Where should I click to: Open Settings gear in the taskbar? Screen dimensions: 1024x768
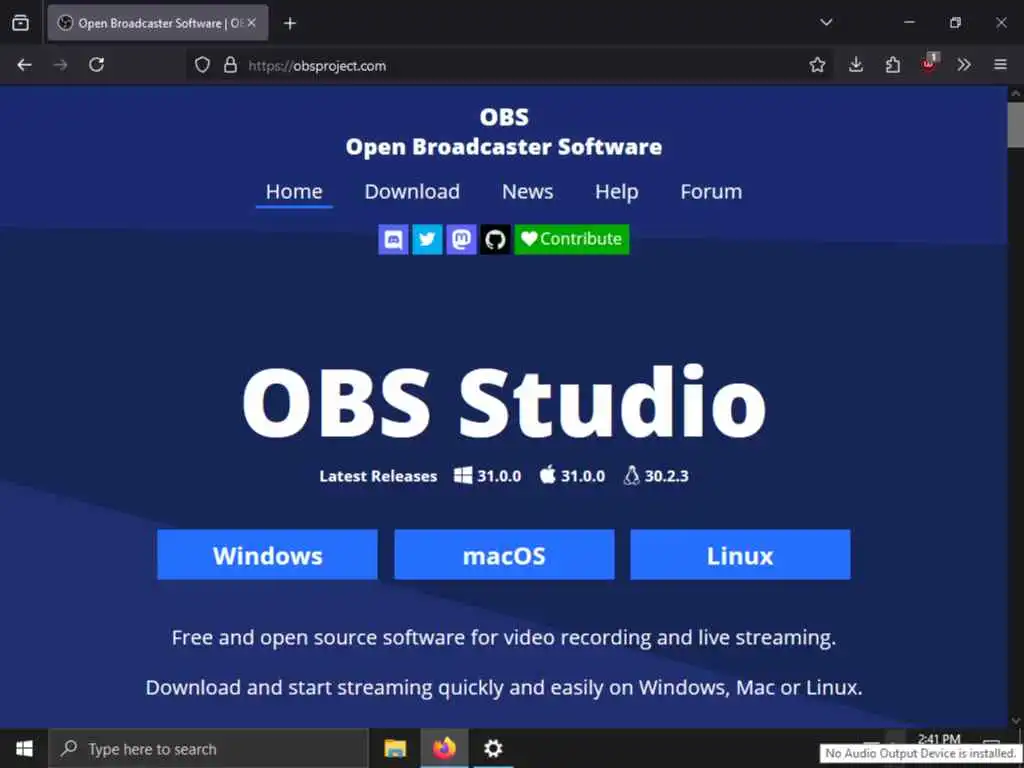(493, 748)
